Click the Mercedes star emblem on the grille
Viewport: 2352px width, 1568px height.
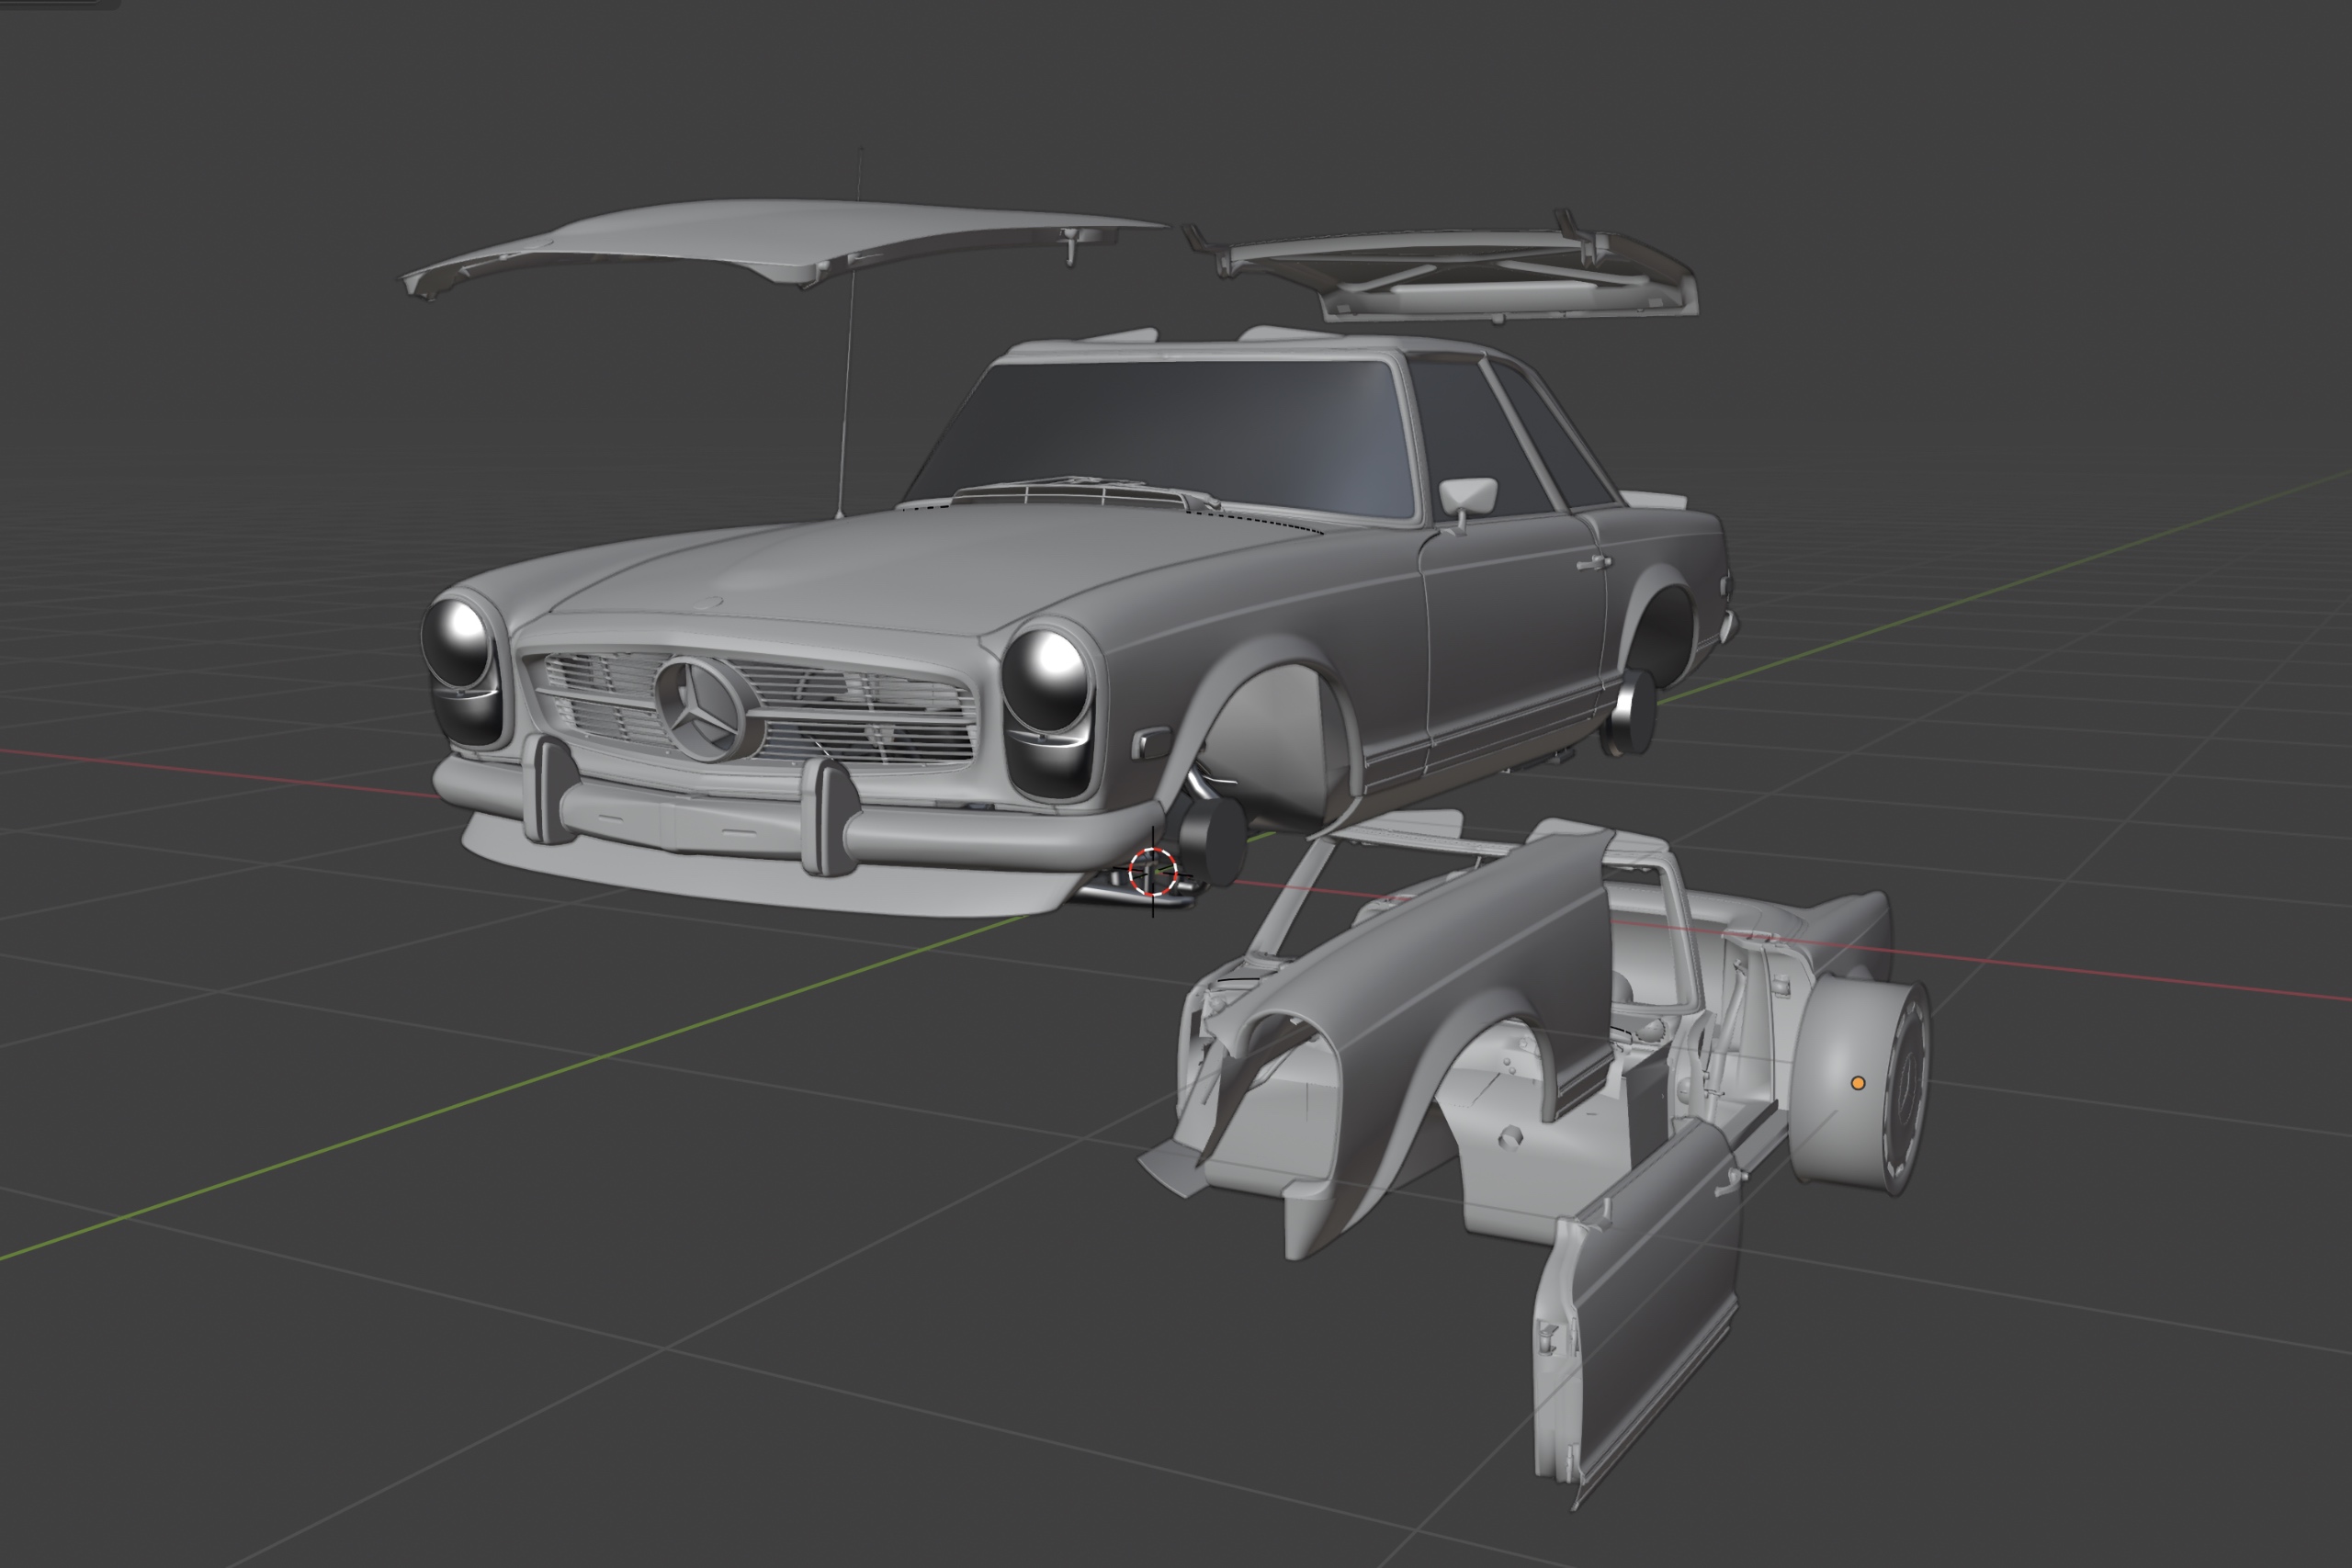click(x=704, y=707)
